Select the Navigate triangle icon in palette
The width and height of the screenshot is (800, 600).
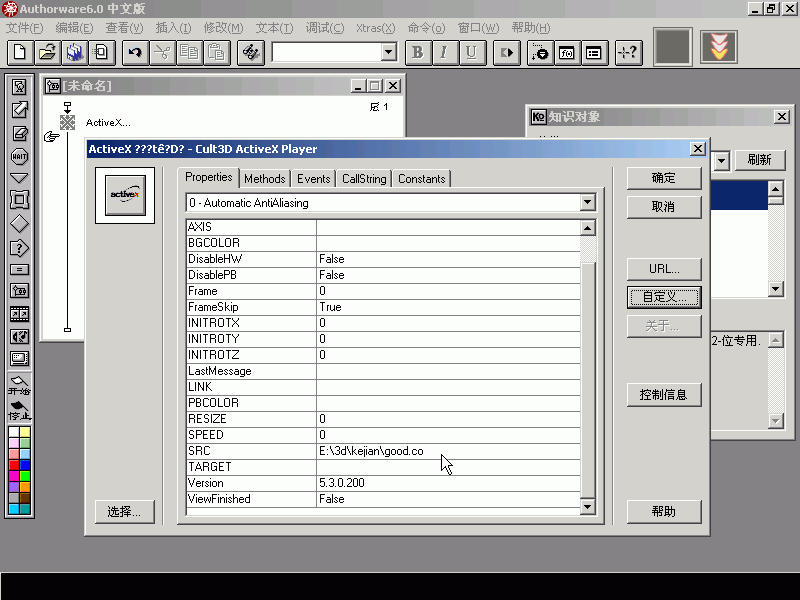[x=19, y=178]
